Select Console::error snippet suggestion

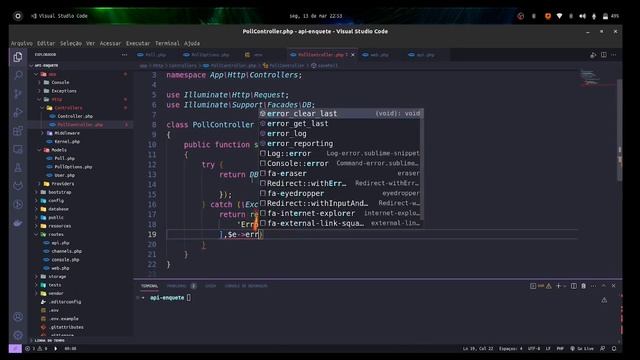point(340,163)
